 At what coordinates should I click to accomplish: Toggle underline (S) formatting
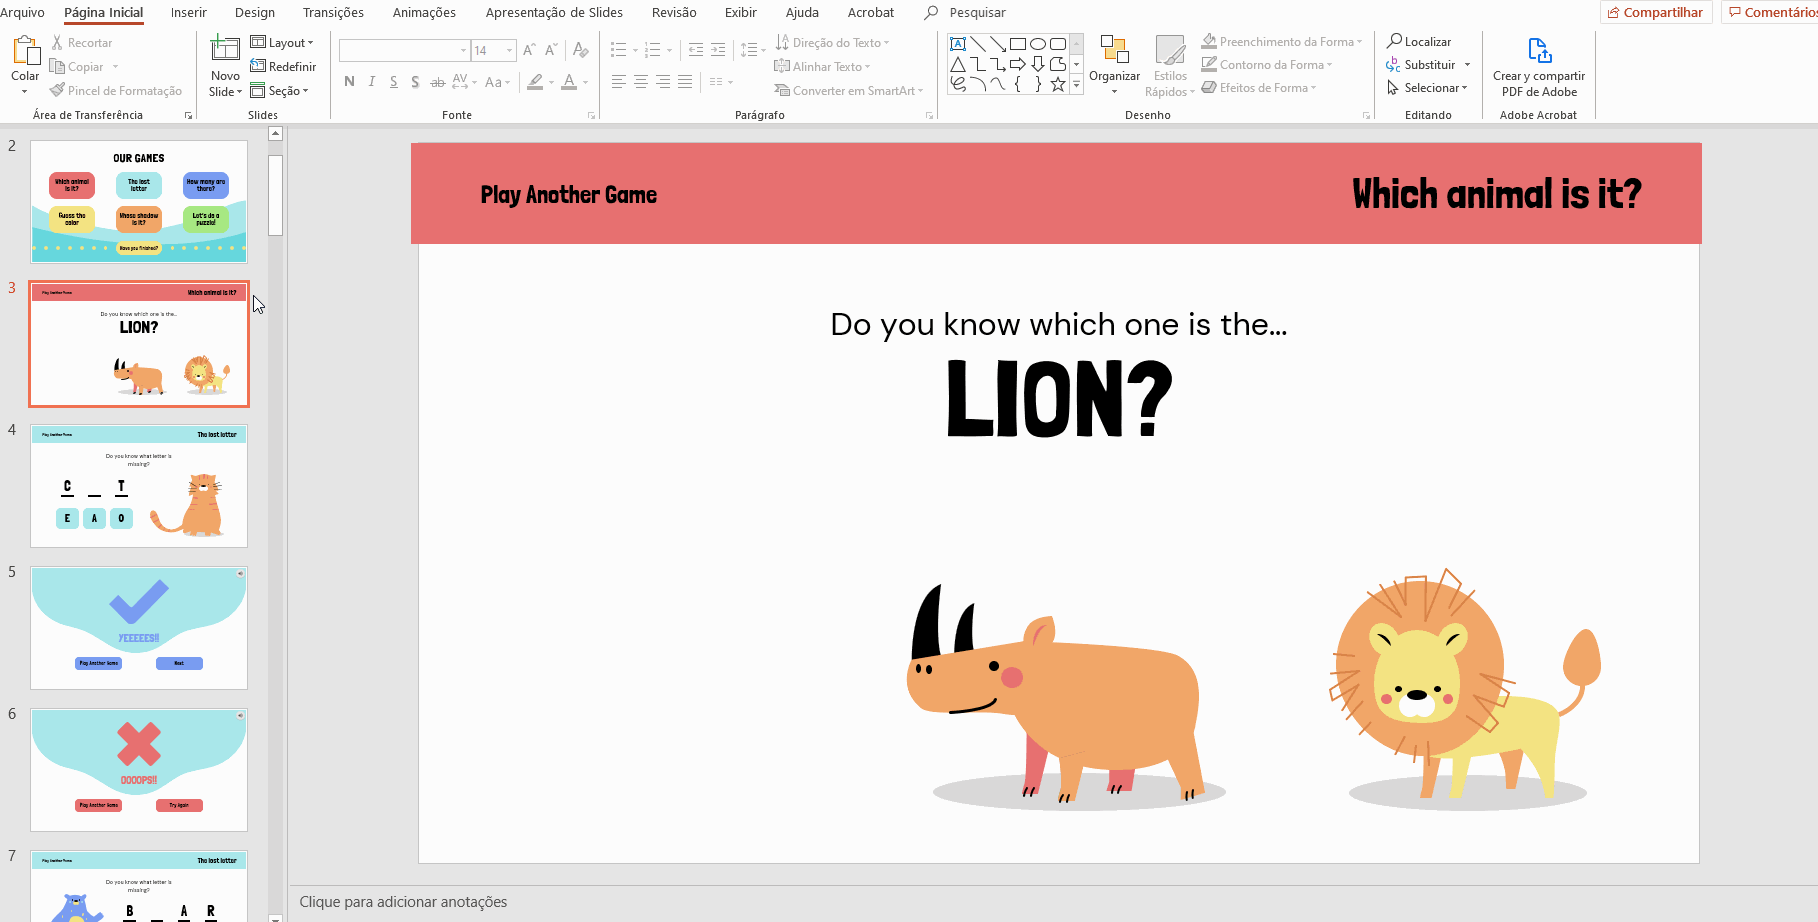pyautogui.click(x=394, y=82)
